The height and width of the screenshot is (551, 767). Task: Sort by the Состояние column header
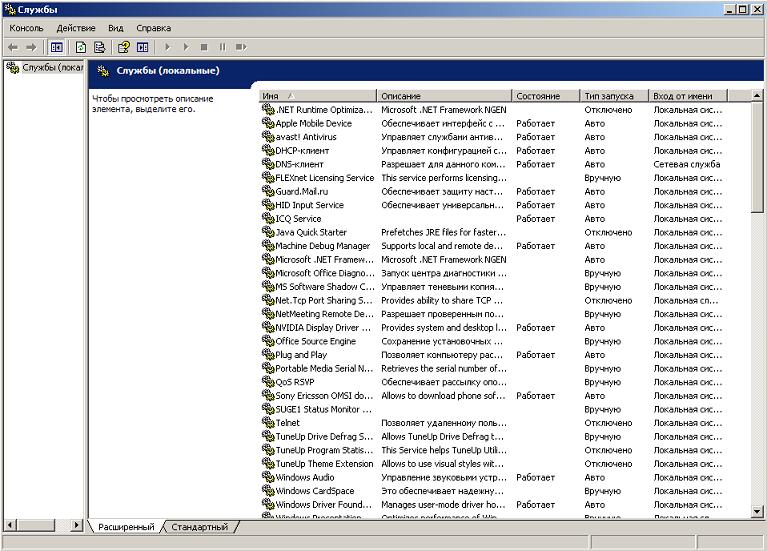click(544, 96)
